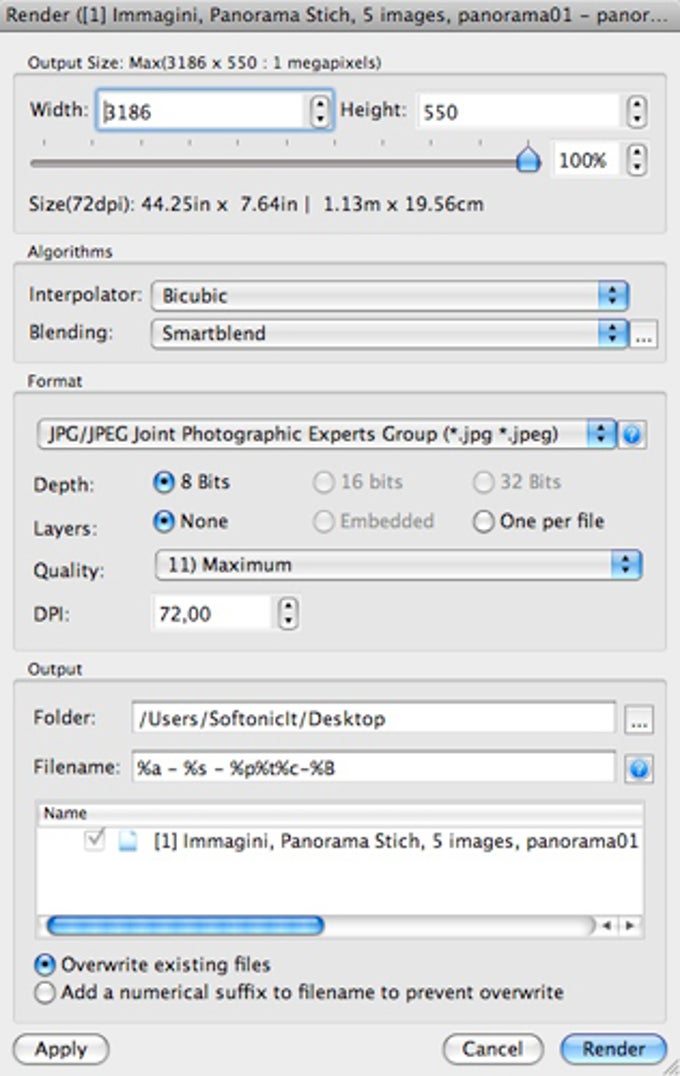
Task: Click the Cancel button
Action: pyautogui.click(x=493, y=1049)
